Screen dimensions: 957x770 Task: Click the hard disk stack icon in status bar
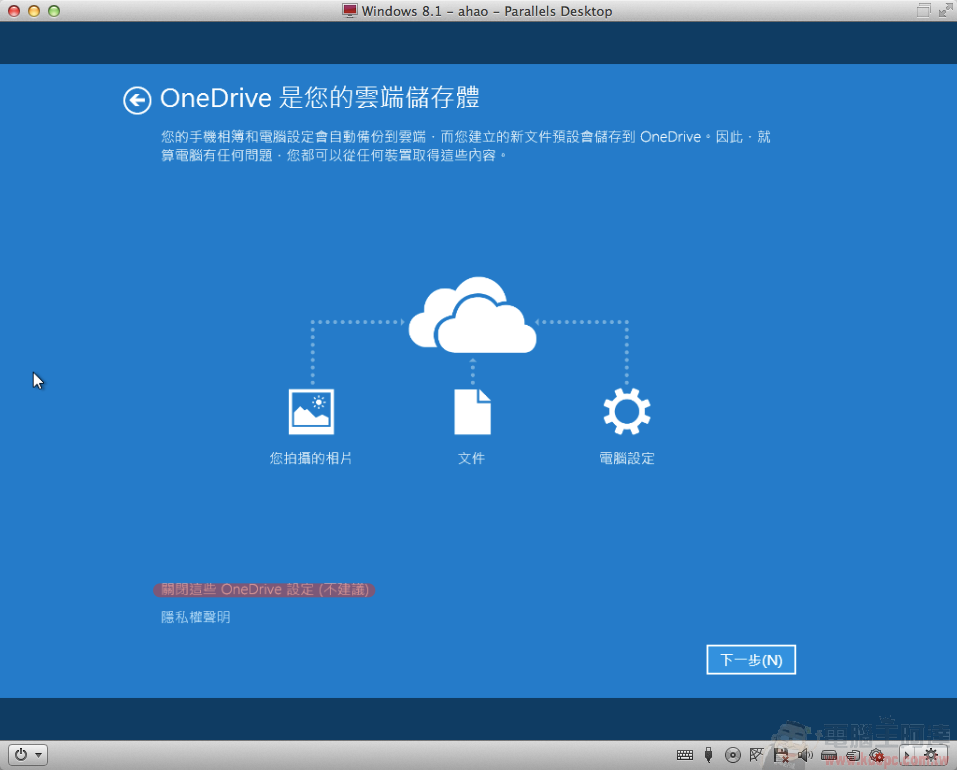(x=853, y=755)
